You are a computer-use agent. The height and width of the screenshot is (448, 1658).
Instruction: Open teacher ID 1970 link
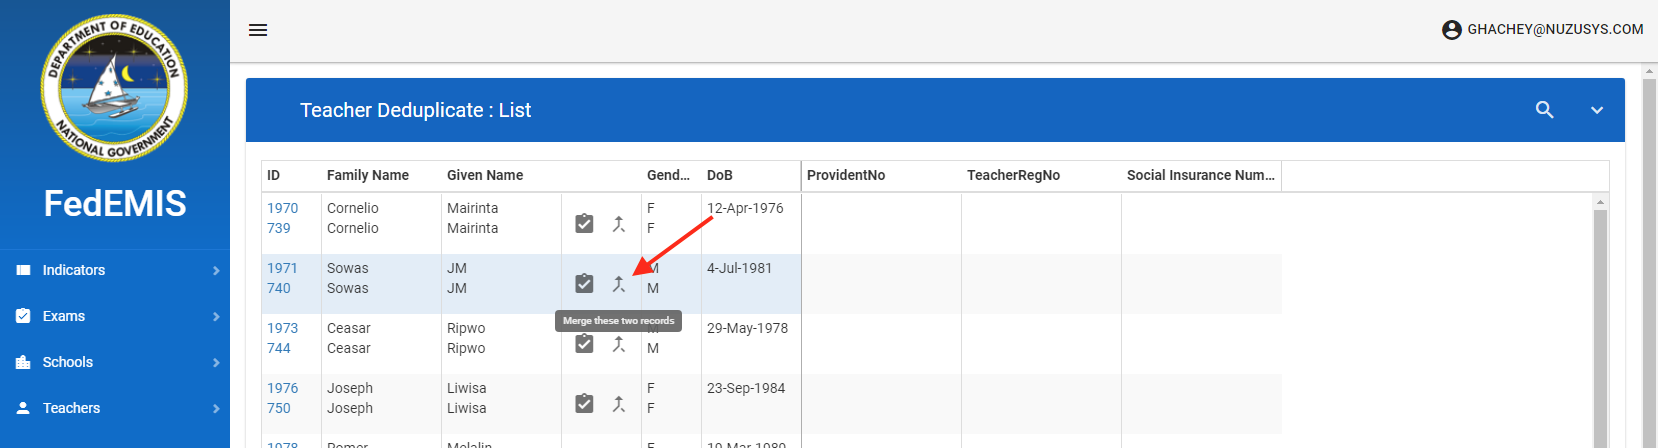tap(282, 208)
